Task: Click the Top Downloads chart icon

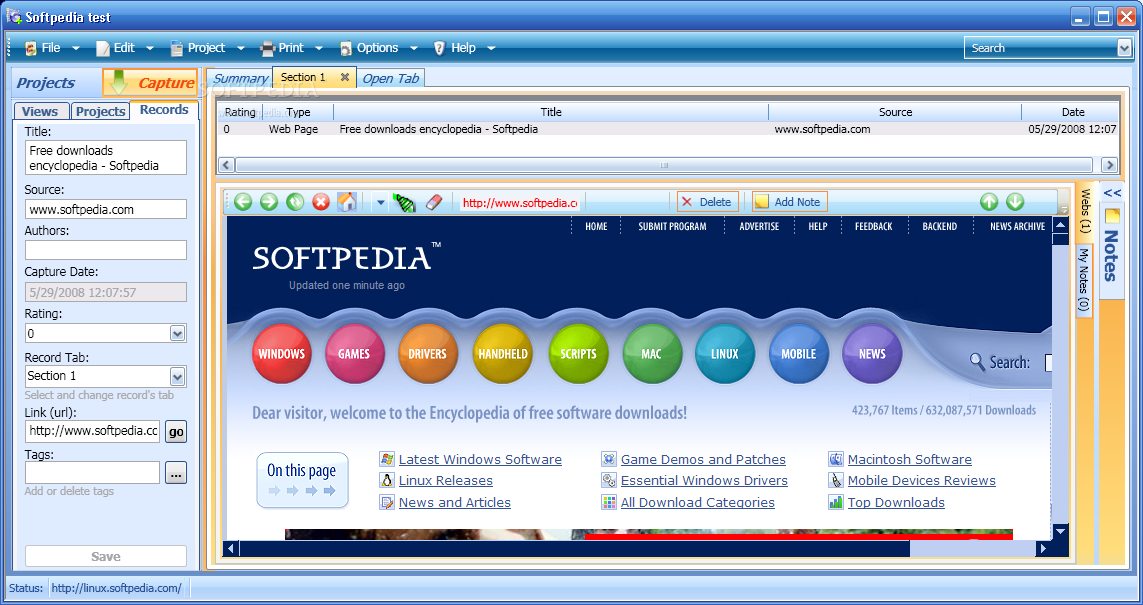Action: point(835,502)
